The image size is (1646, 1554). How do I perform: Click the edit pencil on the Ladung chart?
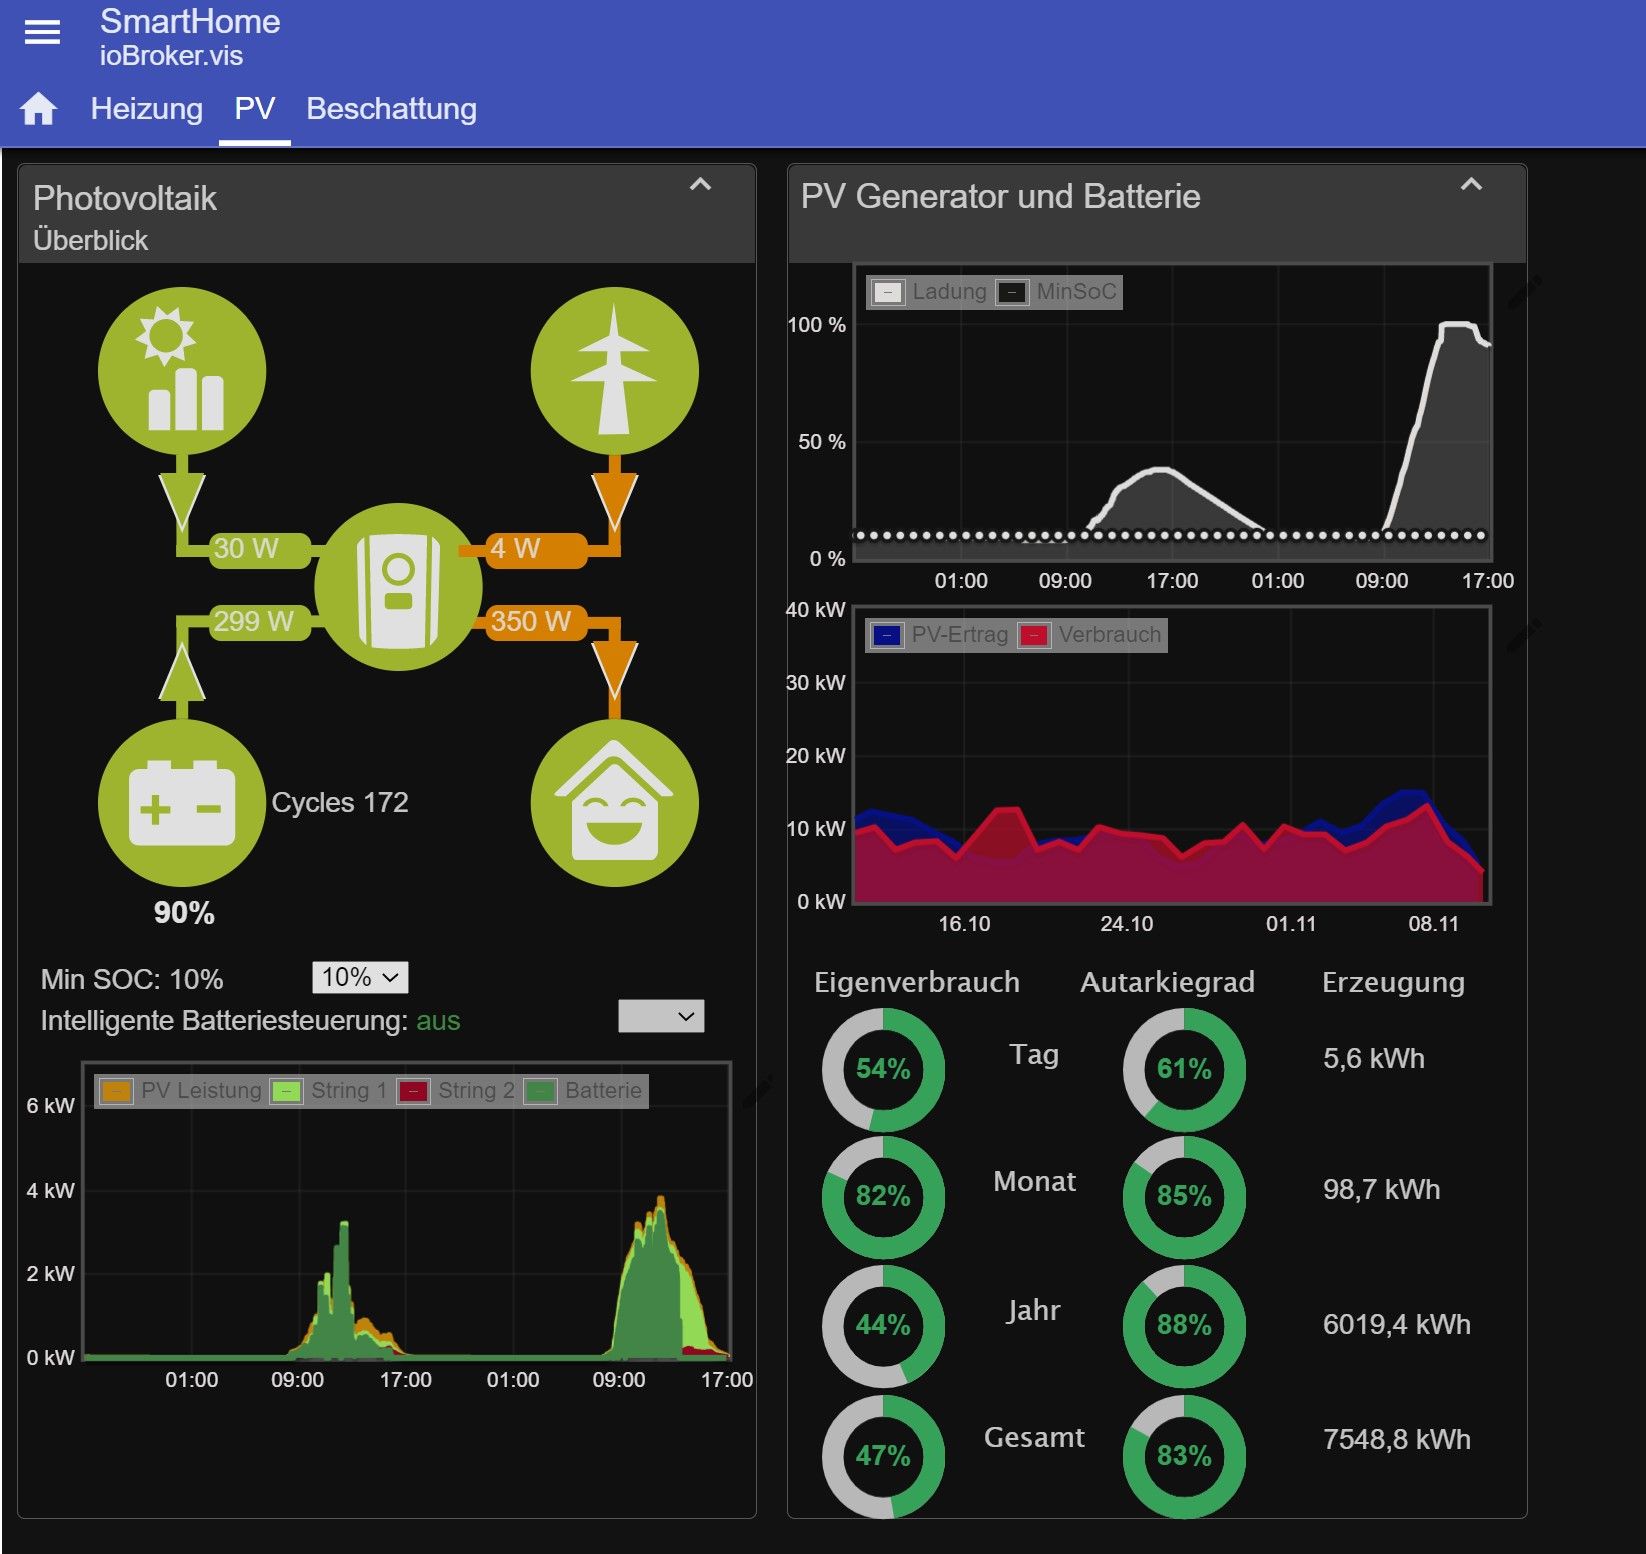coord(1523,292)
